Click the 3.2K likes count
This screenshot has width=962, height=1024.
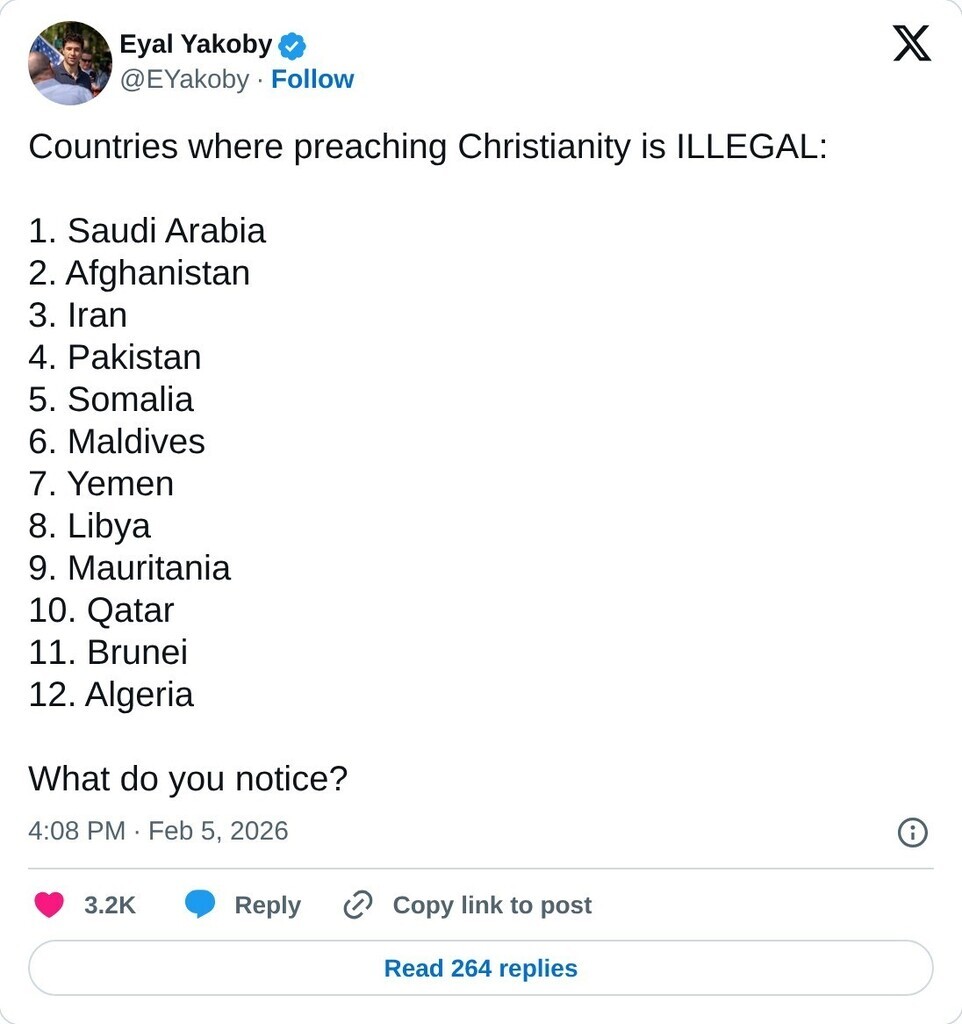110,905
